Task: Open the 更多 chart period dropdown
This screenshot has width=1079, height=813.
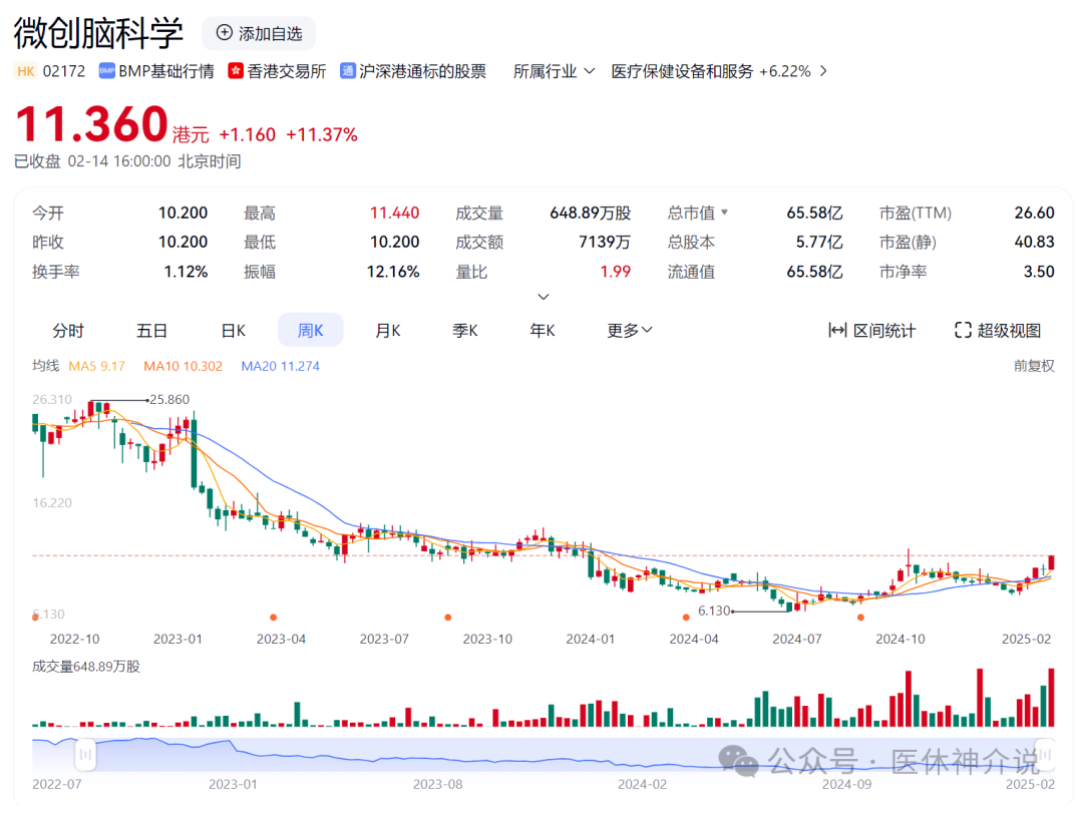Action: point(629,330)
